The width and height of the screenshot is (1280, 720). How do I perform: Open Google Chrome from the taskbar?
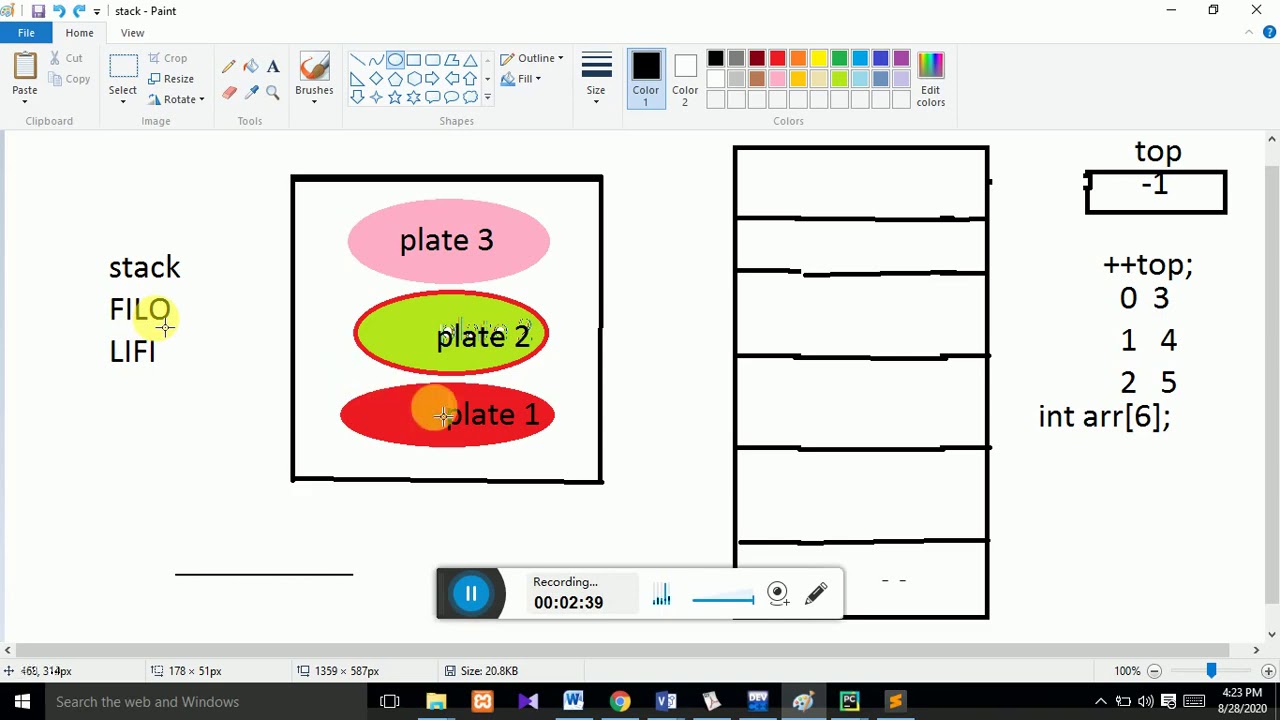click(620, 702)
